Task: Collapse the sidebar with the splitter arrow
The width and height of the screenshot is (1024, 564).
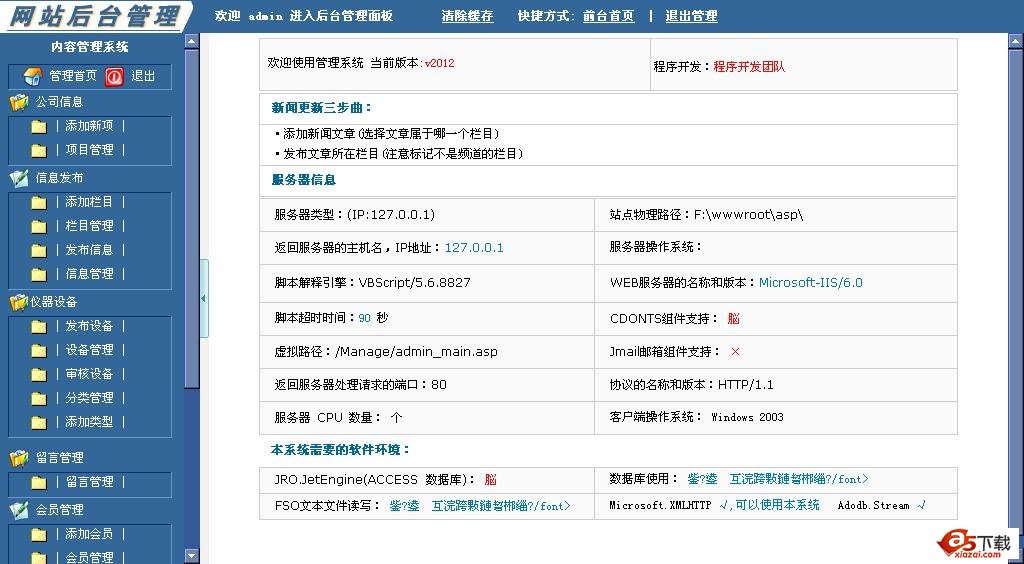Action: point(204,298)
